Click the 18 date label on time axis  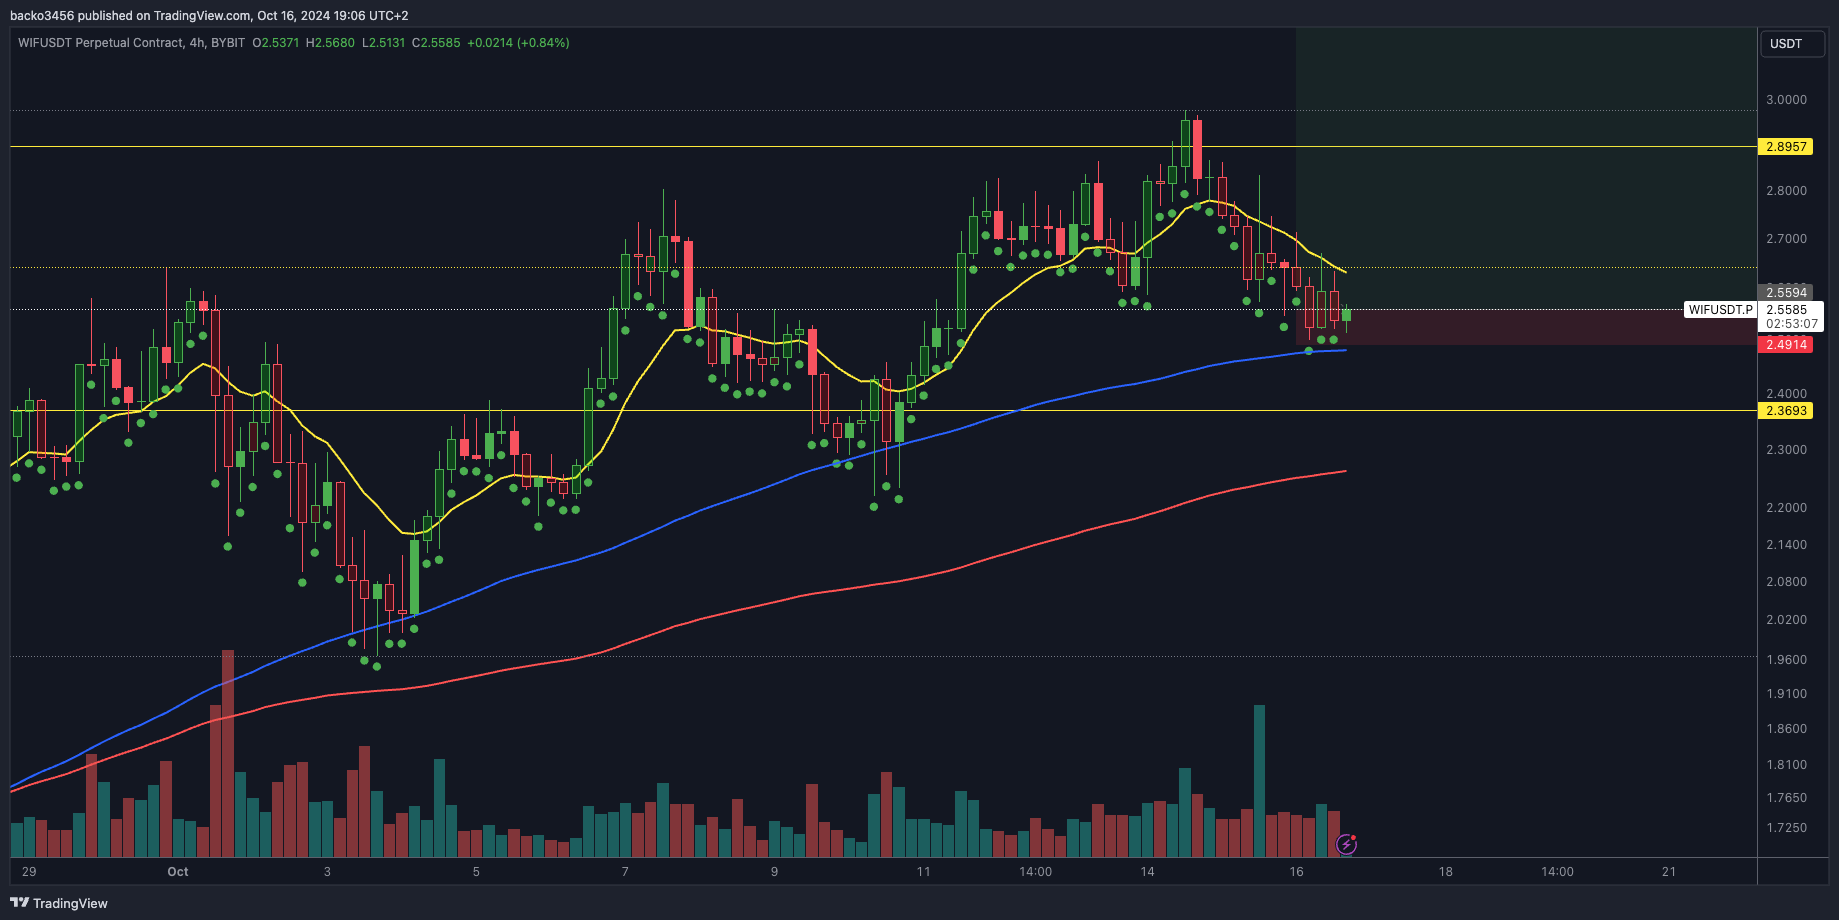(x=1445, y=872)
